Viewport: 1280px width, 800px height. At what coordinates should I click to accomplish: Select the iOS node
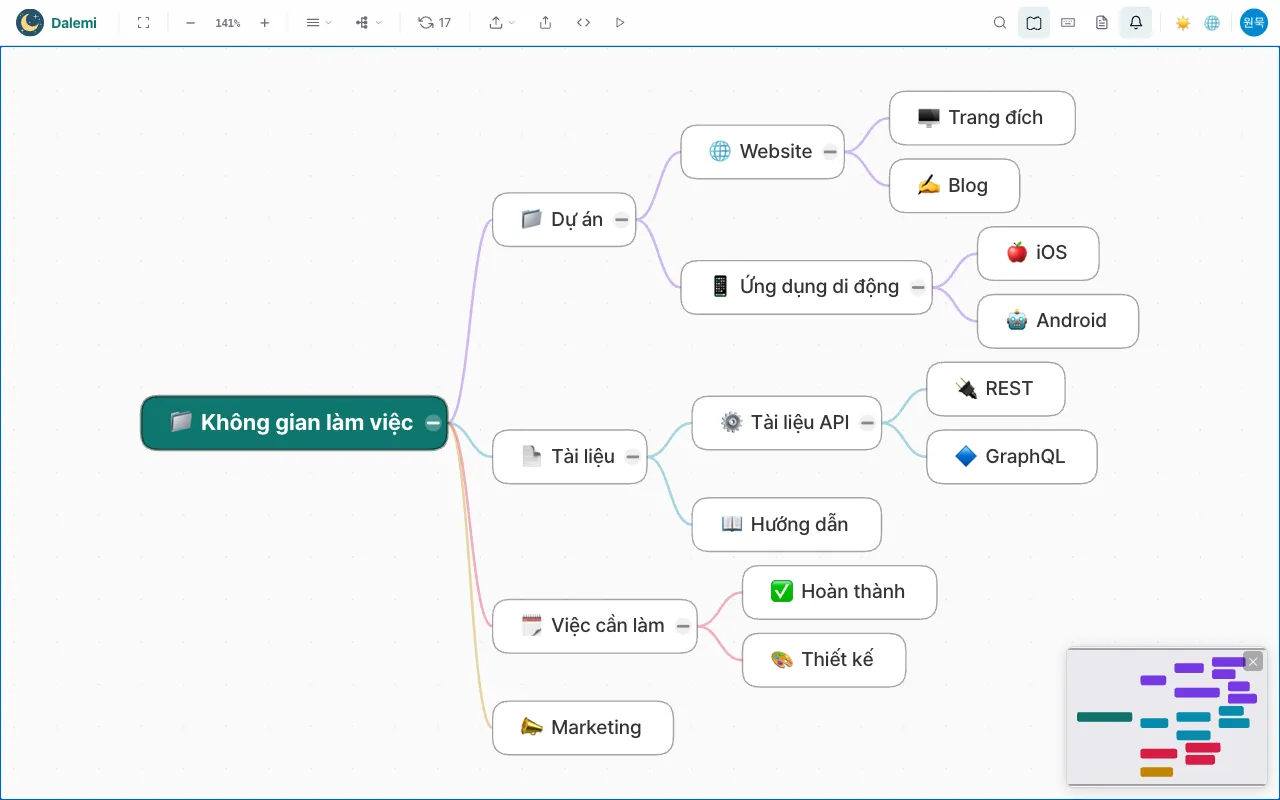point(1038,253)
